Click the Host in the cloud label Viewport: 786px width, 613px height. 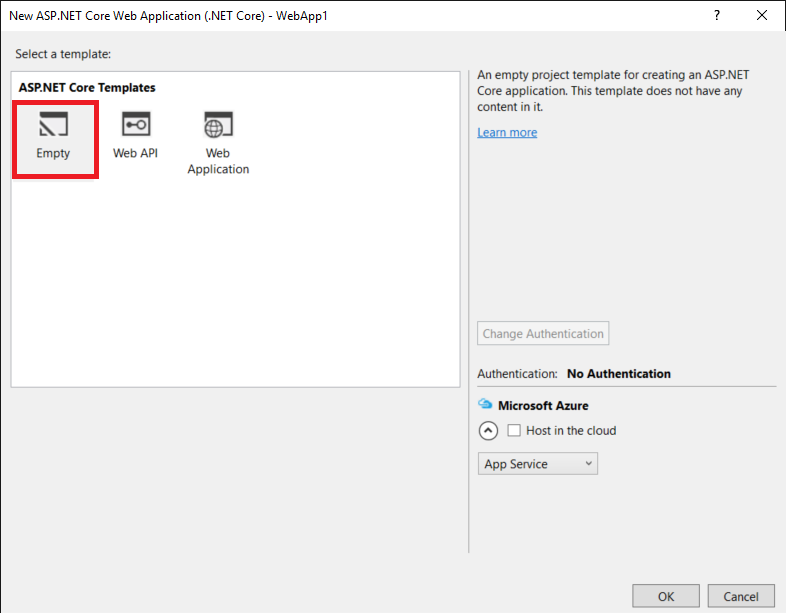click(x=571, y=431)
